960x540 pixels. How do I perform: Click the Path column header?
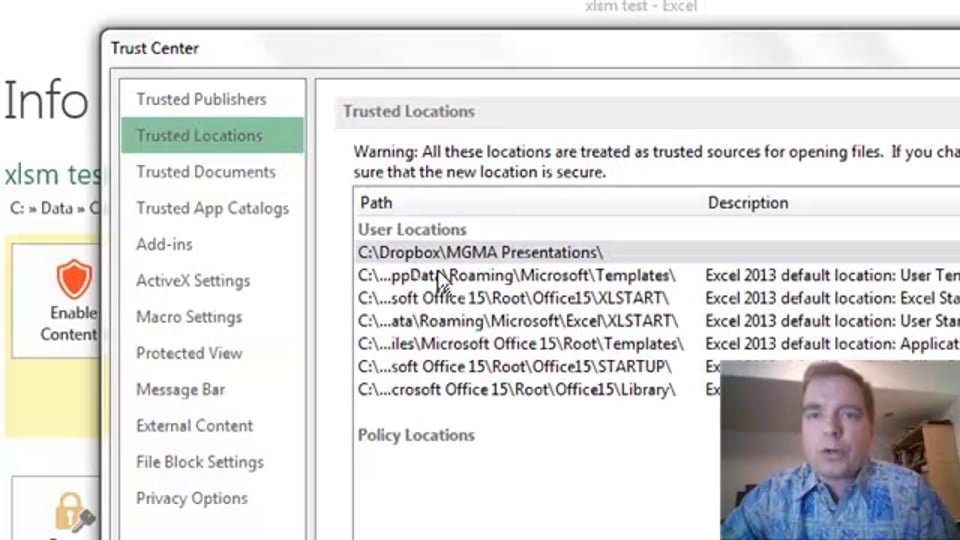coord(376,203)
